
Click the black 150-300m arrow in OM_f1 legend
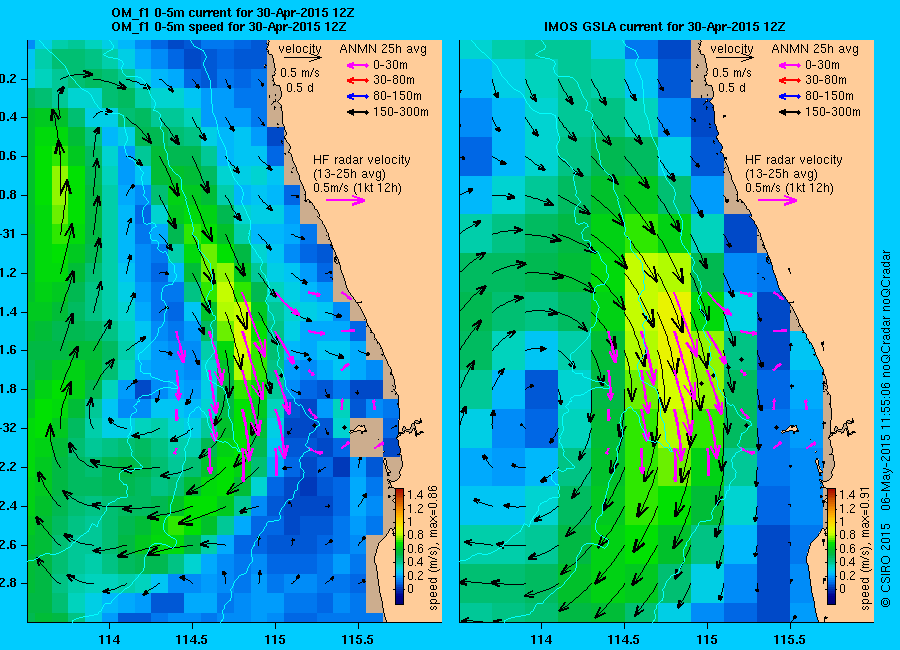point(358,113)
